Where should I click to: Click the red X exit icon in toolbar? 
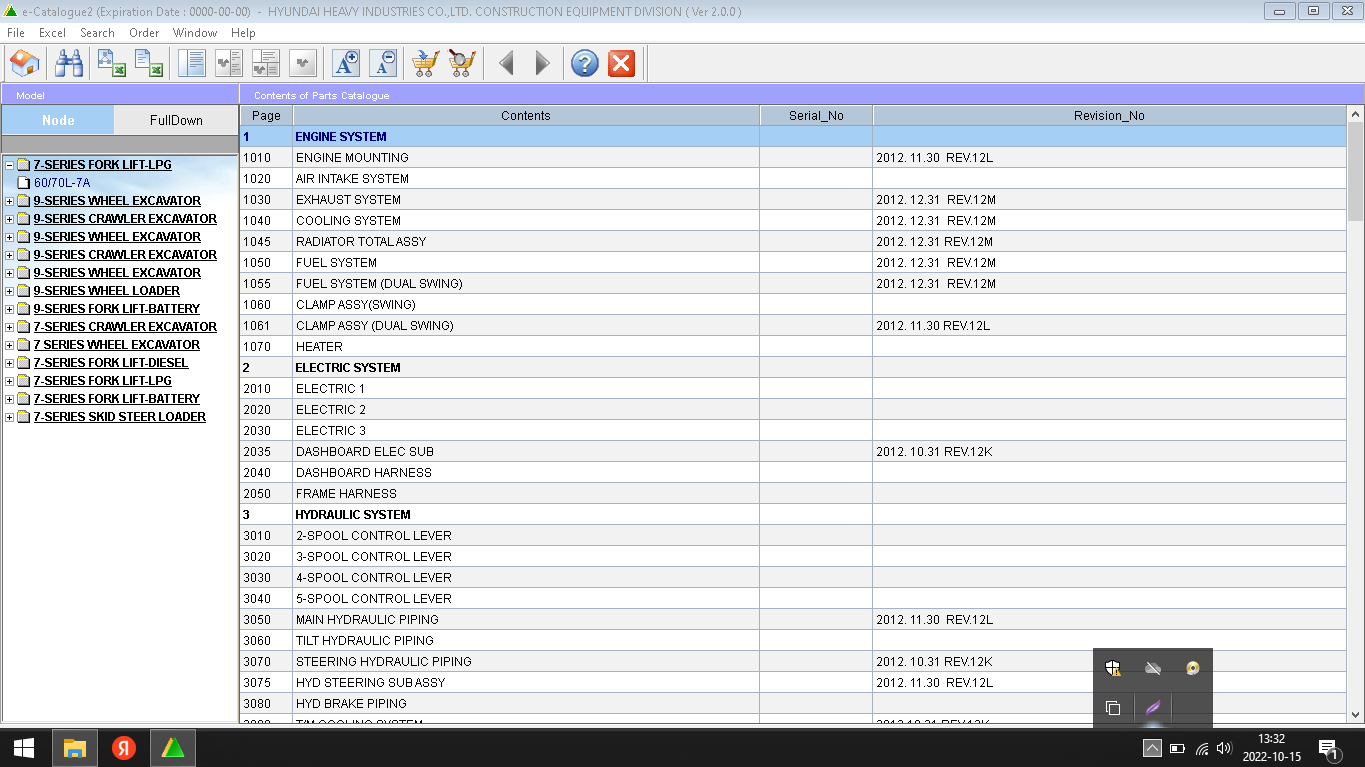click(621, 64)
